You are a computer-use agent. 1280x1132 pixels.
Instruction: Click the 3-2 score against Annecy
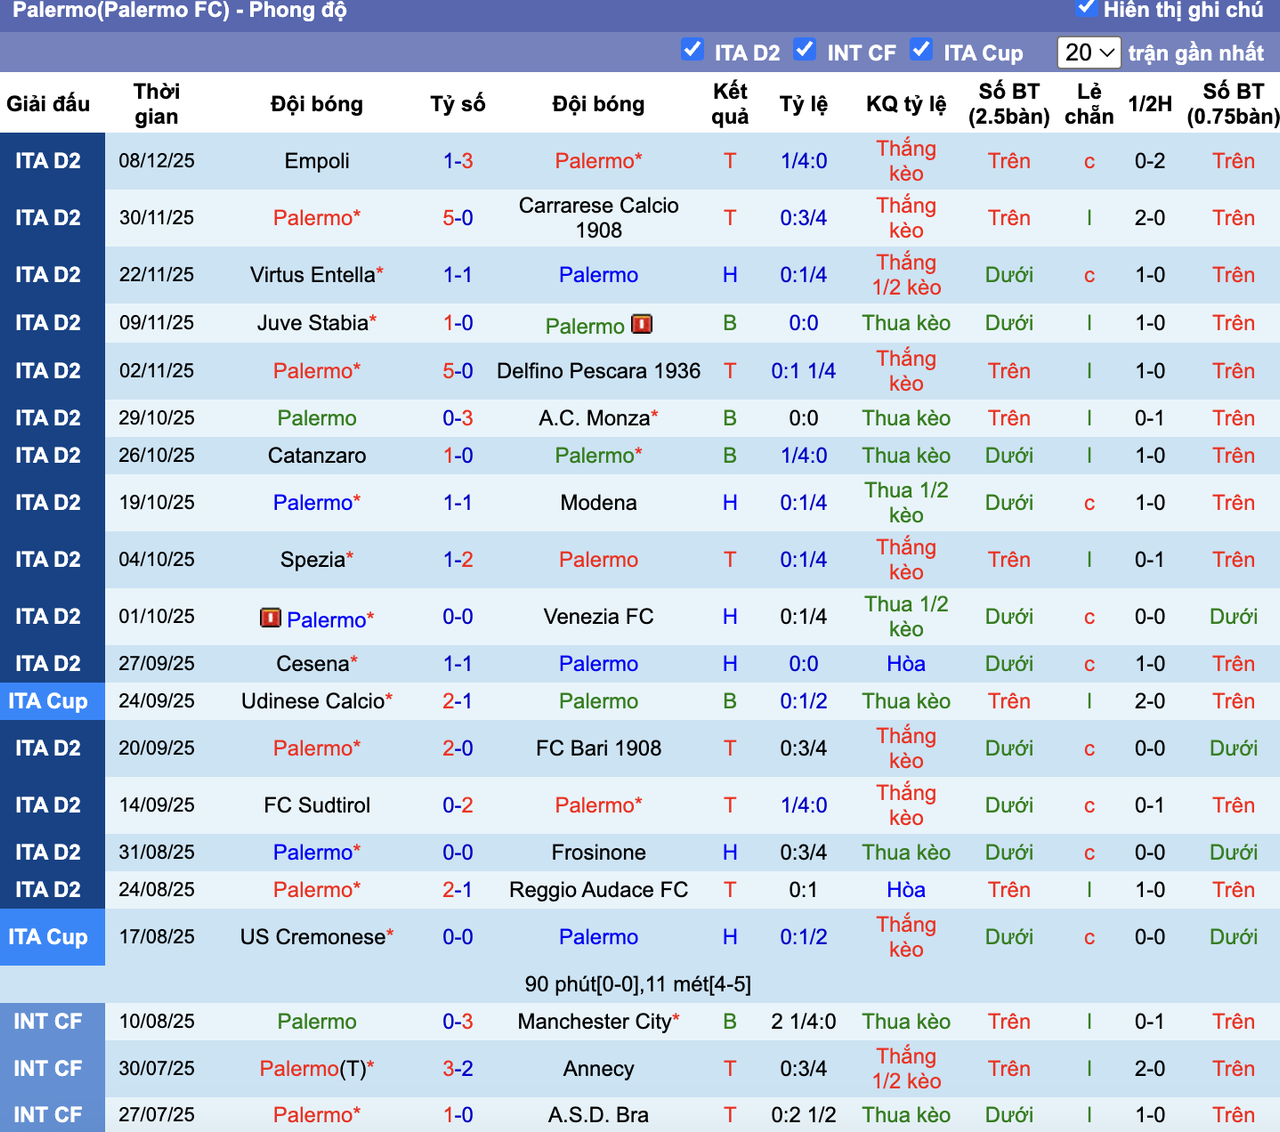[x=458, y=1069]
